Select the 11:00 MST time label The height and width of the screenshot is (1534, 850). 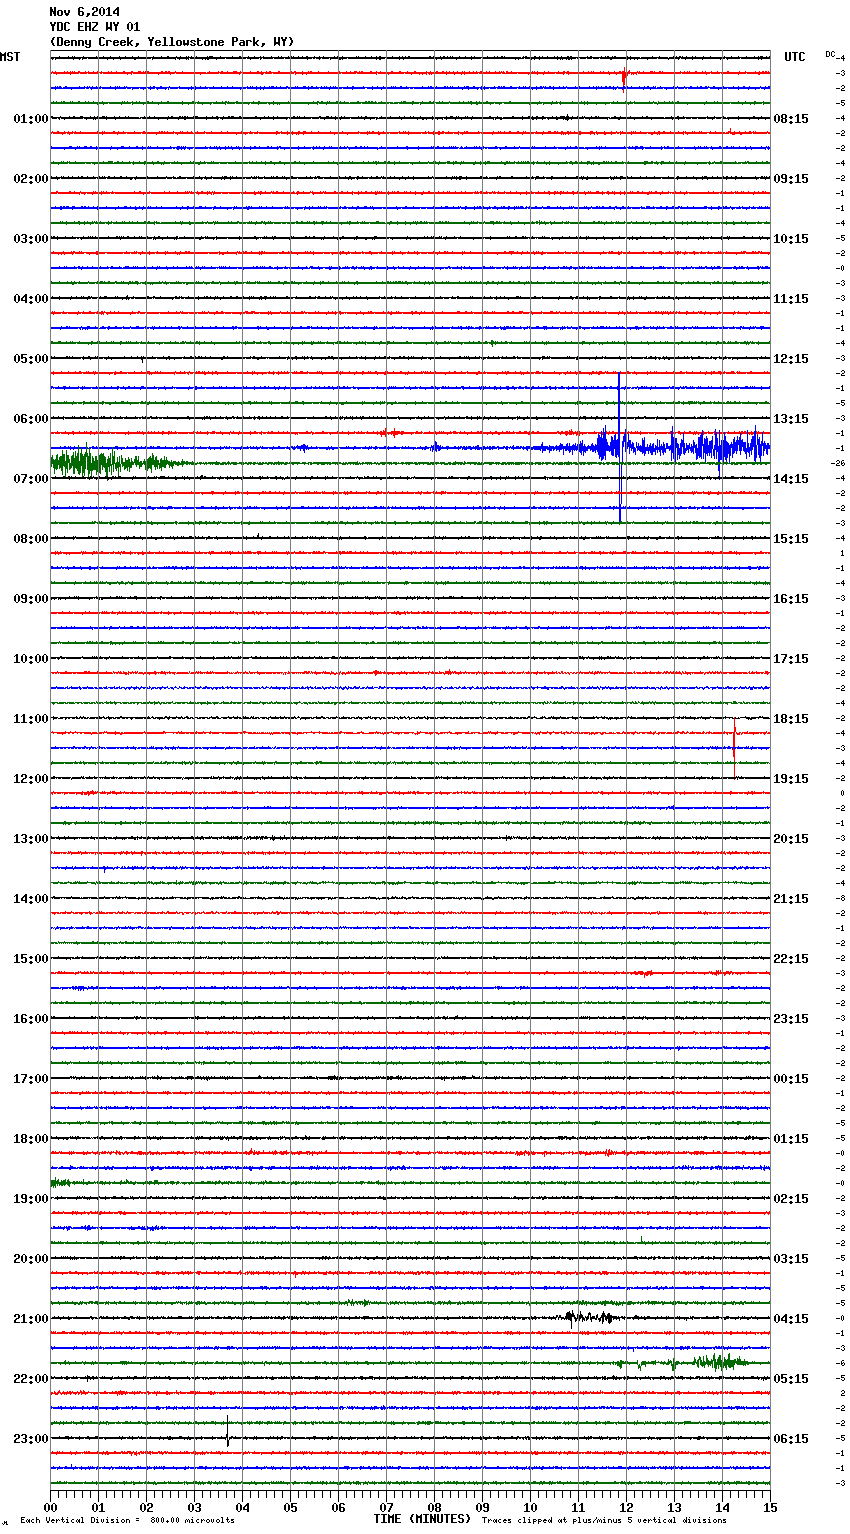click(x=31, y=719)
